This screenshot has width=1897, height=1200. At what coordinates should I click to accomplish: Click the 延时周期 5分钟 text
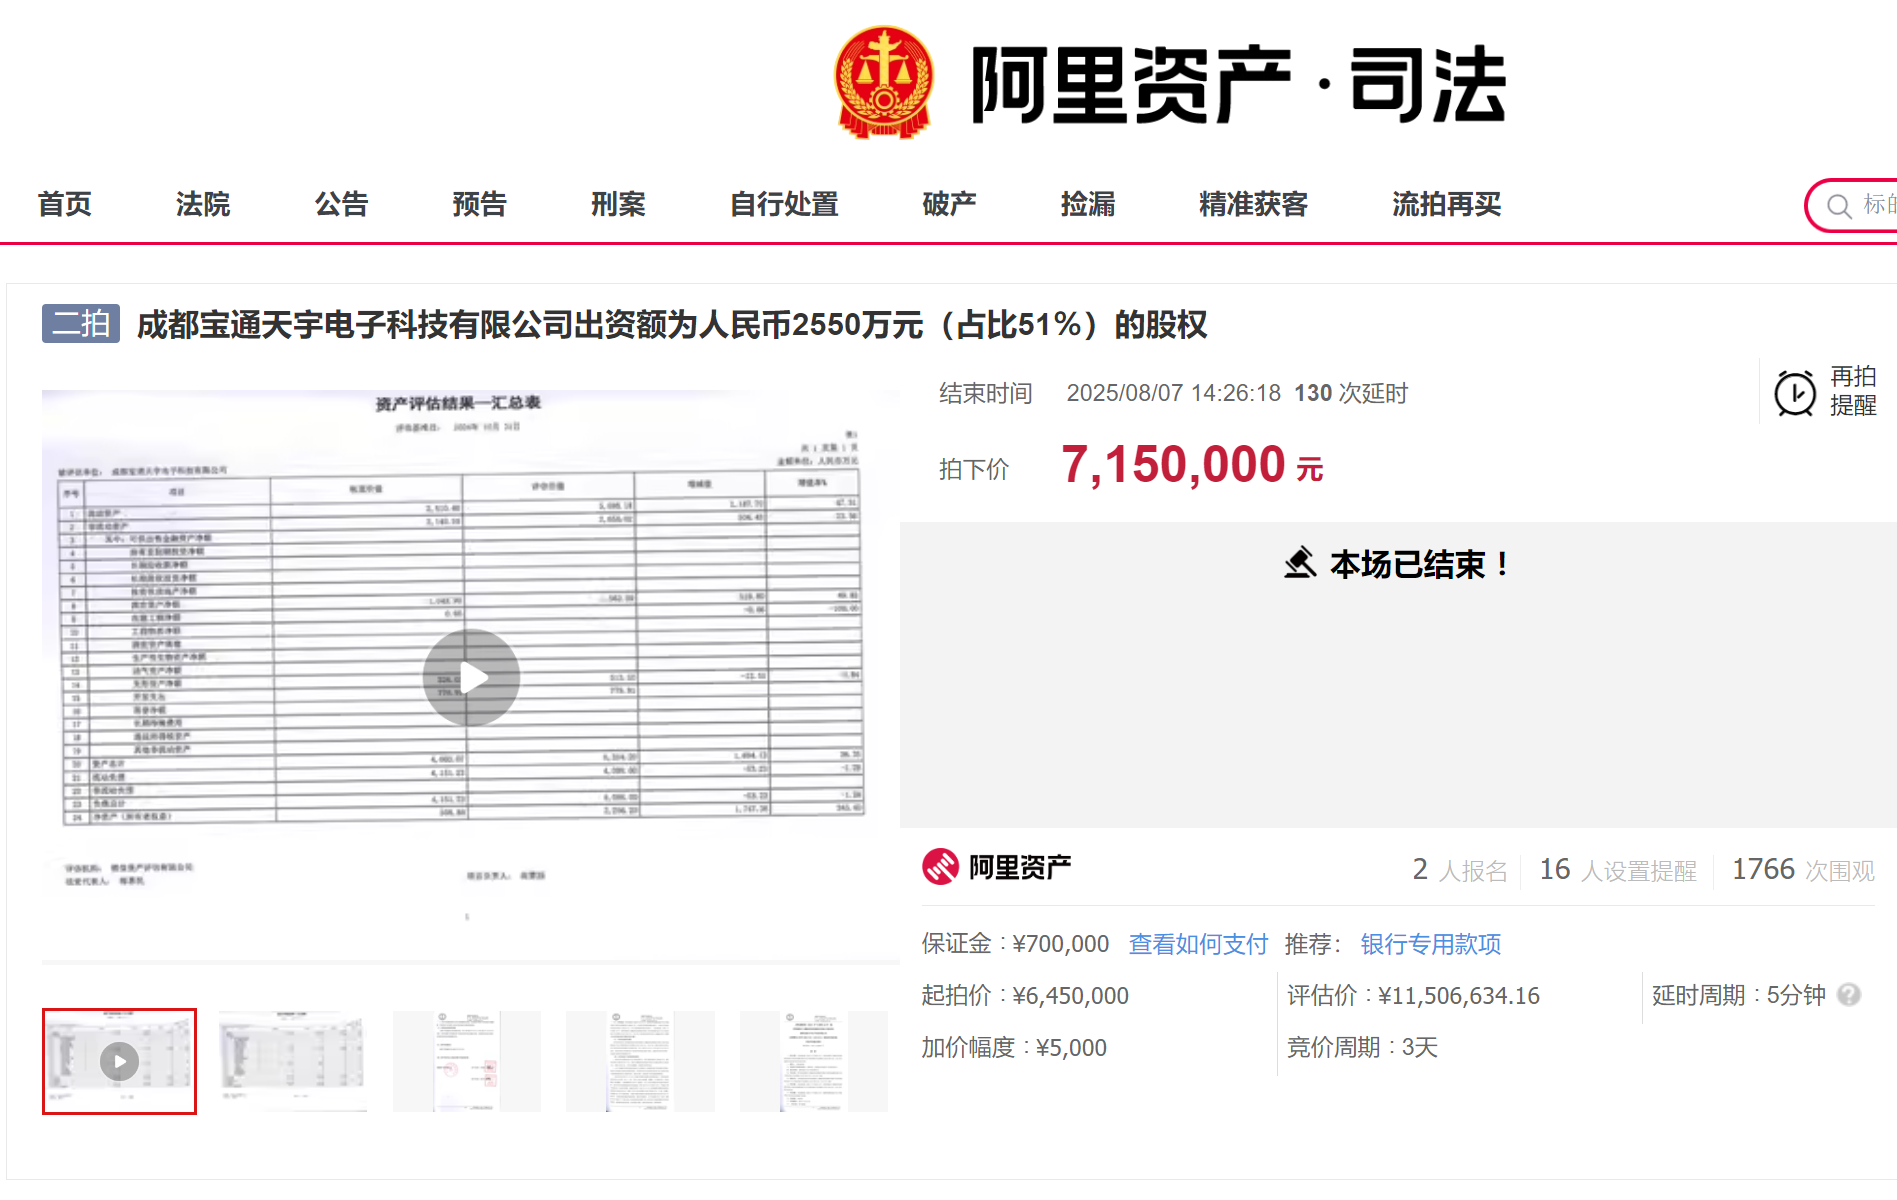tap(1739, 996)
